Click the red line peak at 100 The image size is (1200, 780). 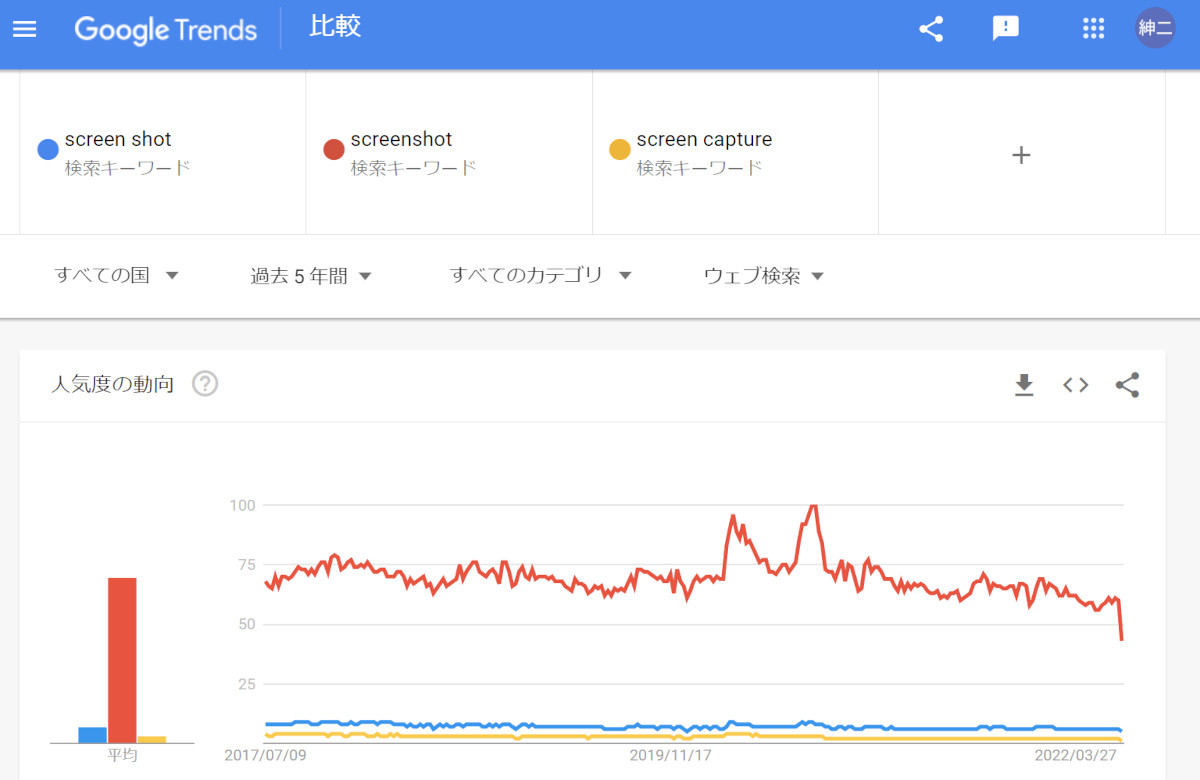(814, 507)
